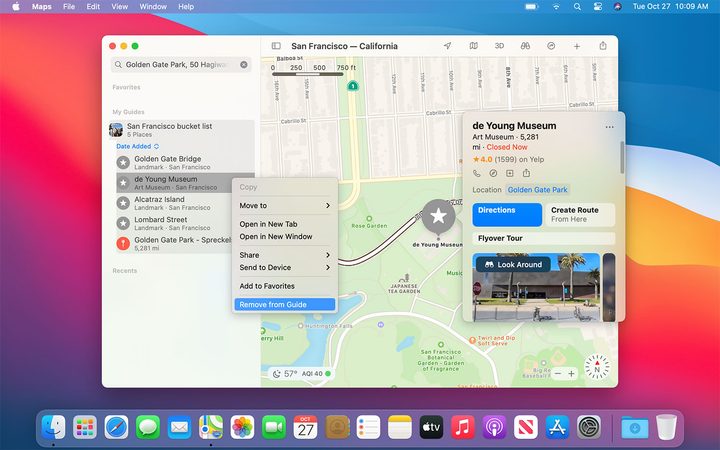Zoom in with the plus button

[x=572, y=374]
